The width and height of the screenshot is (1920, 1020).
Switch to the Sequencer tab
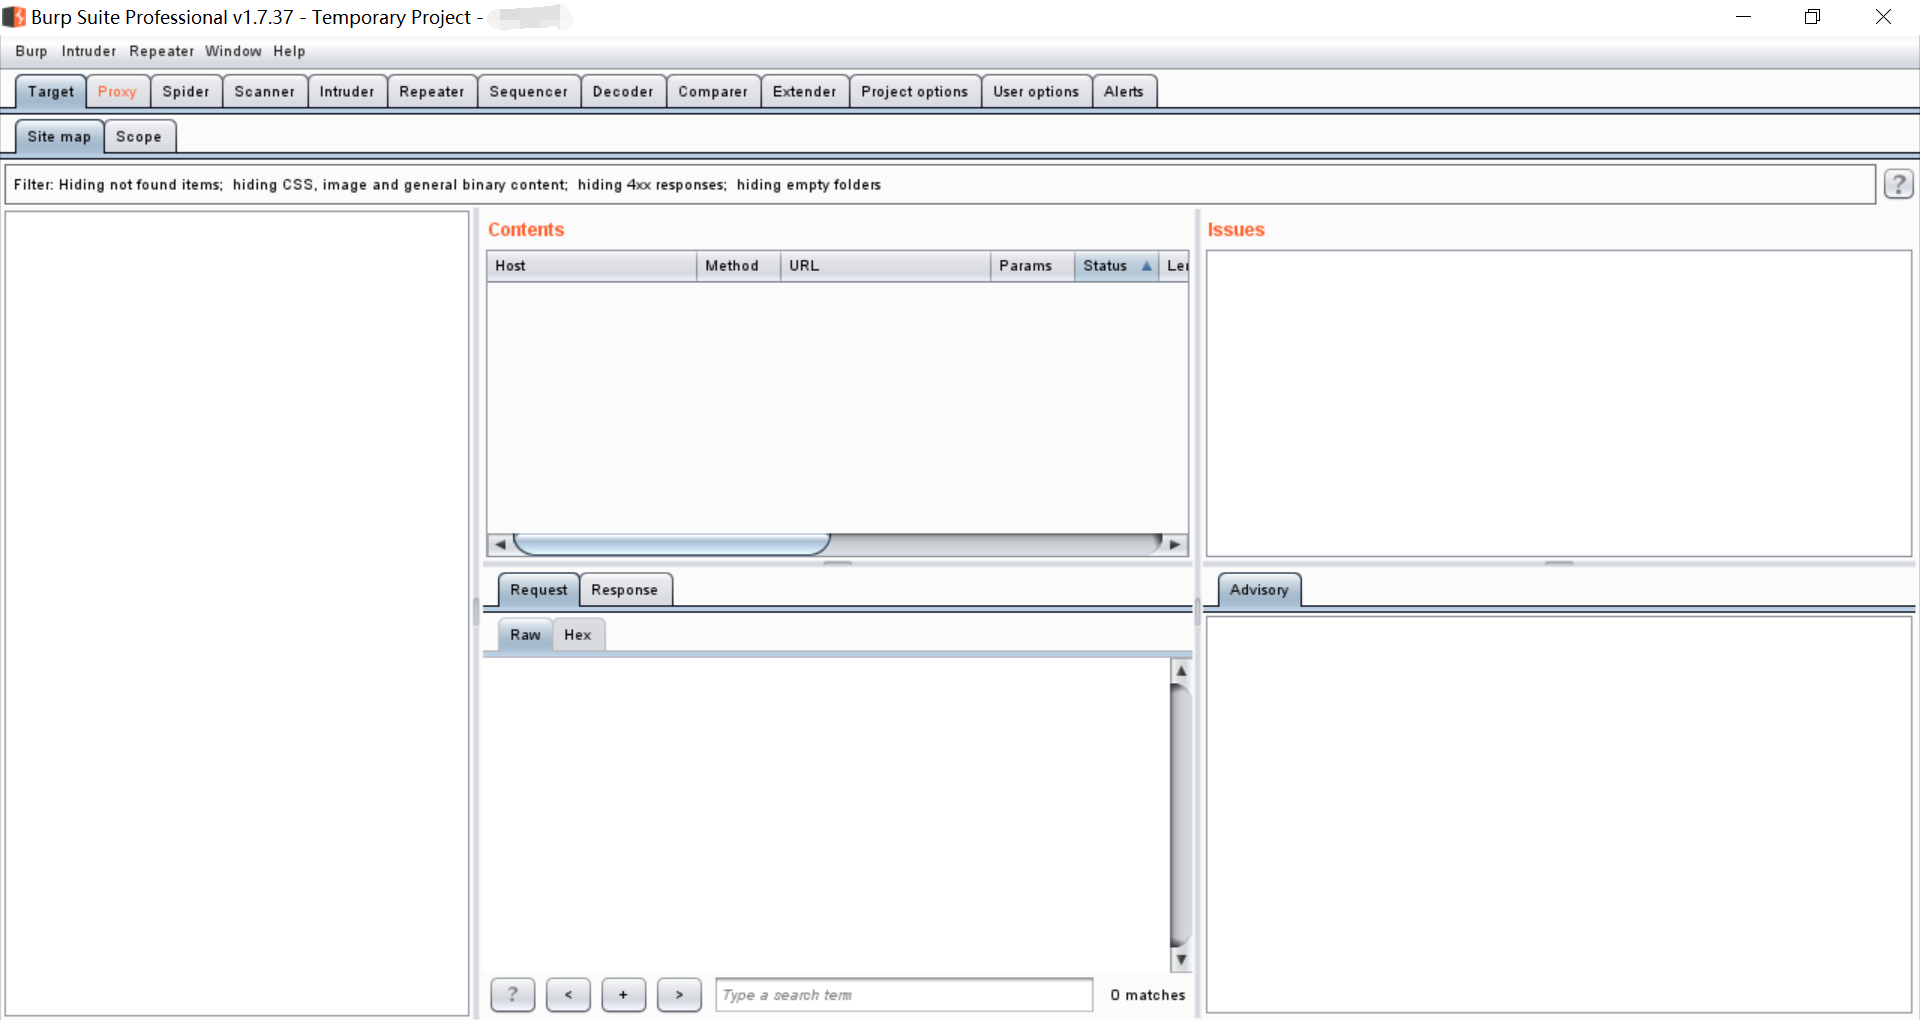[x=529, y=92]
